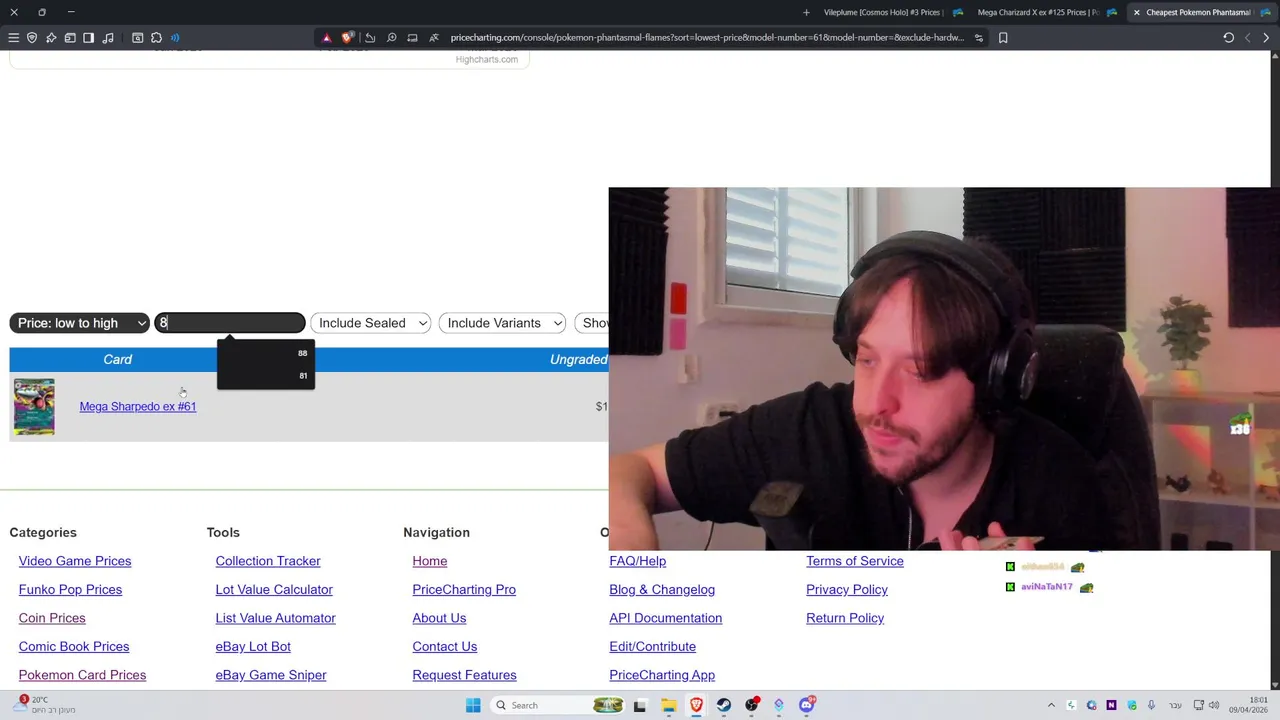
Task: Open Steam from the taskbar
Action: (x=724, y=705)
